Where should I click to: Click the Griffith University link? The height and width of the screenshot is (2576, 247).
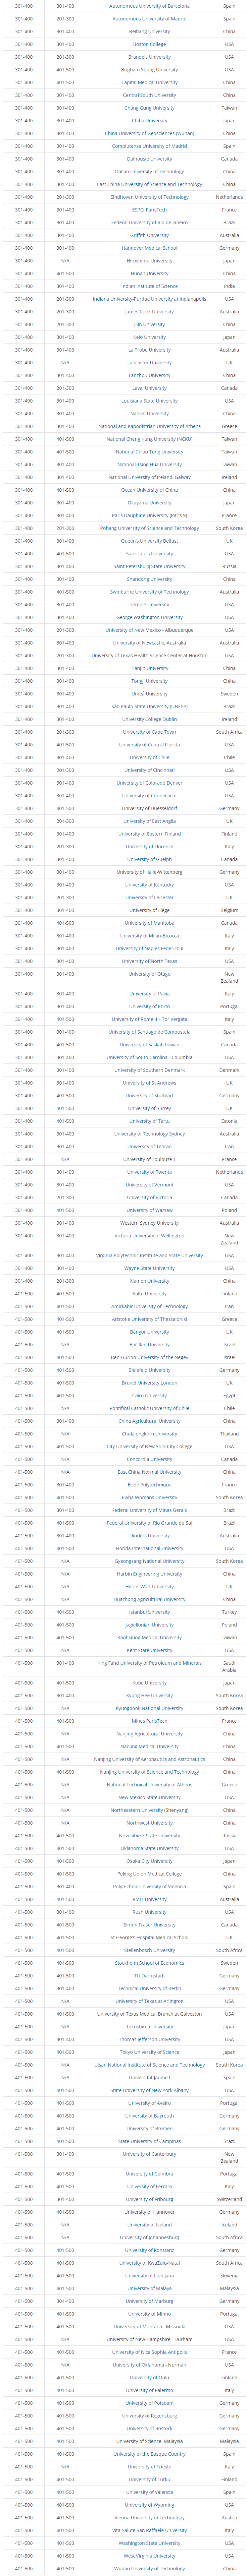149,235
